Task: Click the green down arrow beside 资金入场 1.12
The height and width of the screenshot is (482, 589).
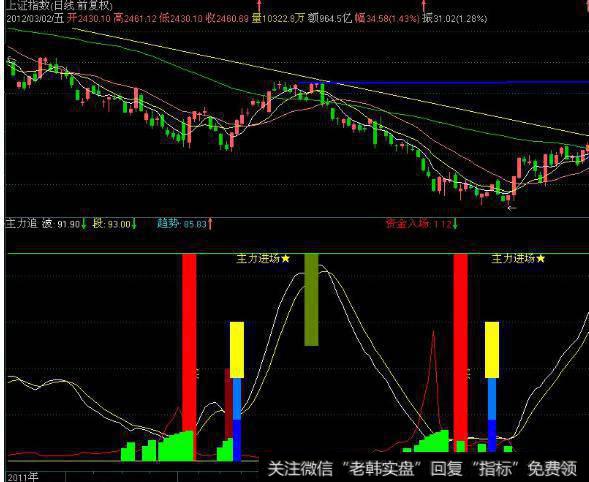Action: coord(455,224)
